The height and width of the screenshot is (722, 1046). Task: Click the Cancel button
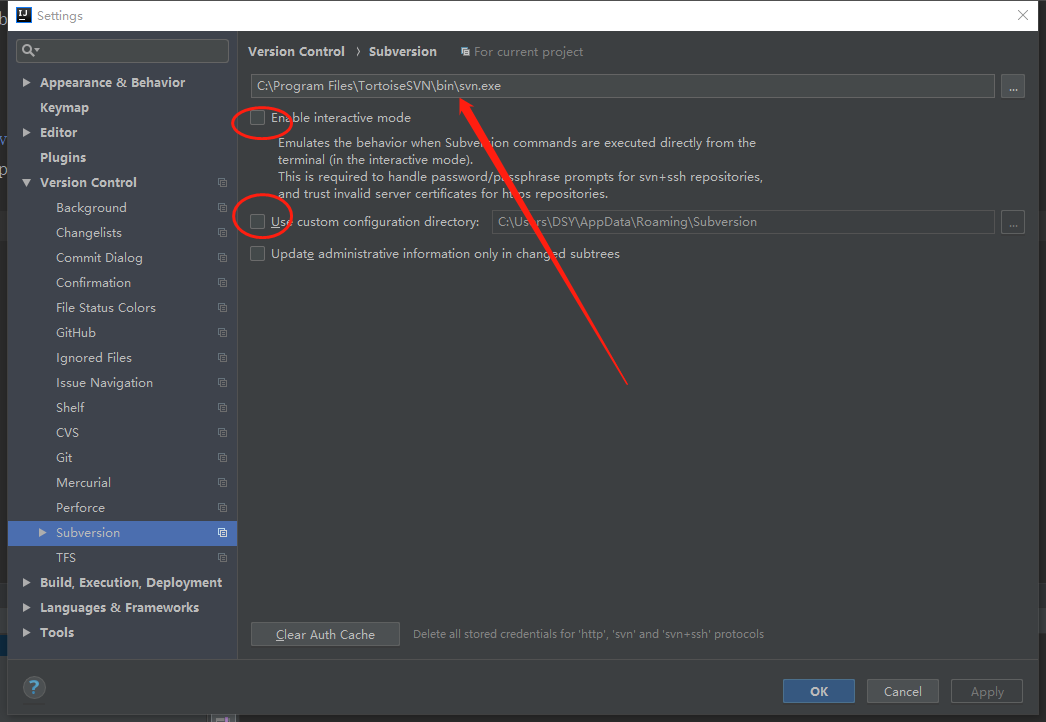[903, 691]
